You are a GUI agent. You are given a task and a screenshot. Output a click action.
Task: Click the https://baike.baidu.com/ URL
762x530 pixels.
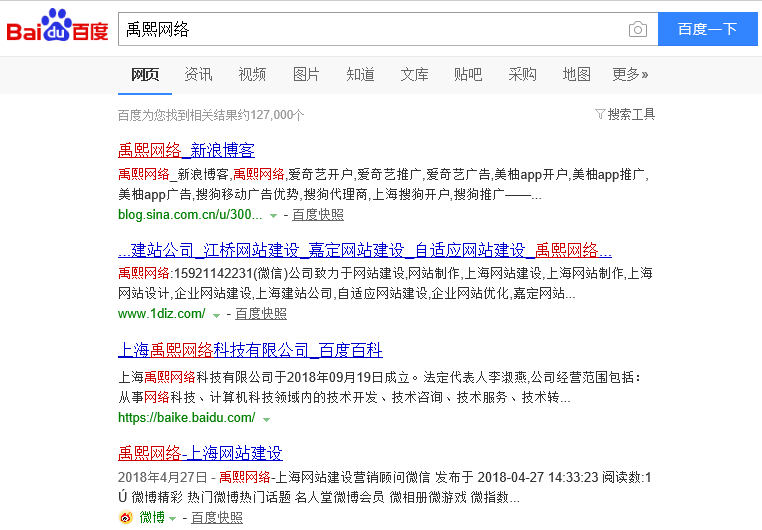coord(187,417)
